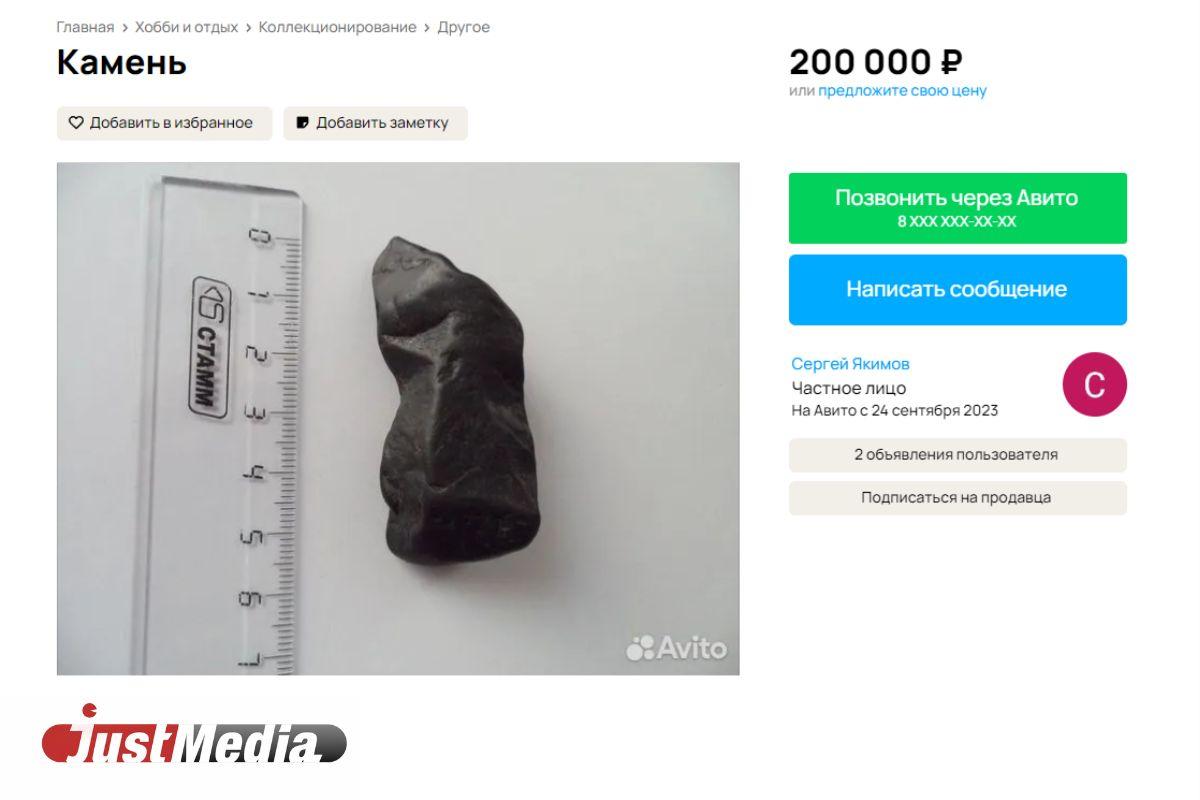1200x800 pixels.
Task: Click the предложите свою цену link
Action: click(x=902, y=91)
